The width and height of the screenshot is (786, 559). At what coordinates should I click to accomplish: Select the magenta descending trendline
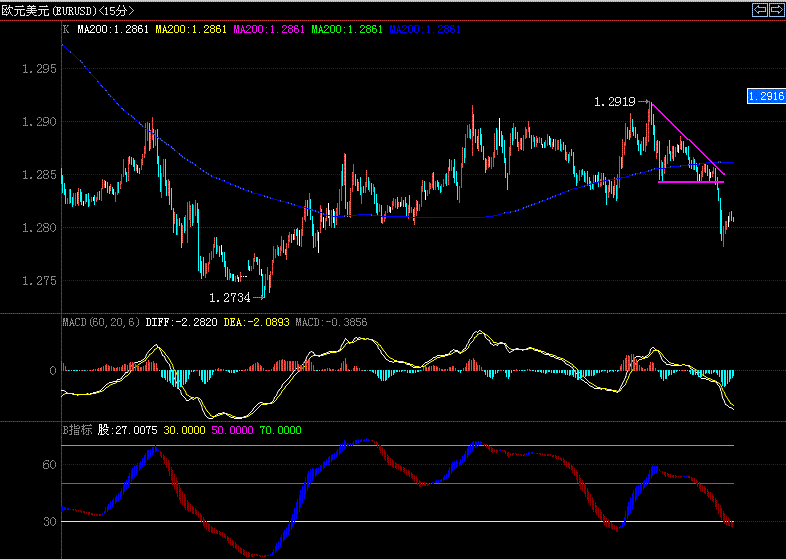[688, 139]
